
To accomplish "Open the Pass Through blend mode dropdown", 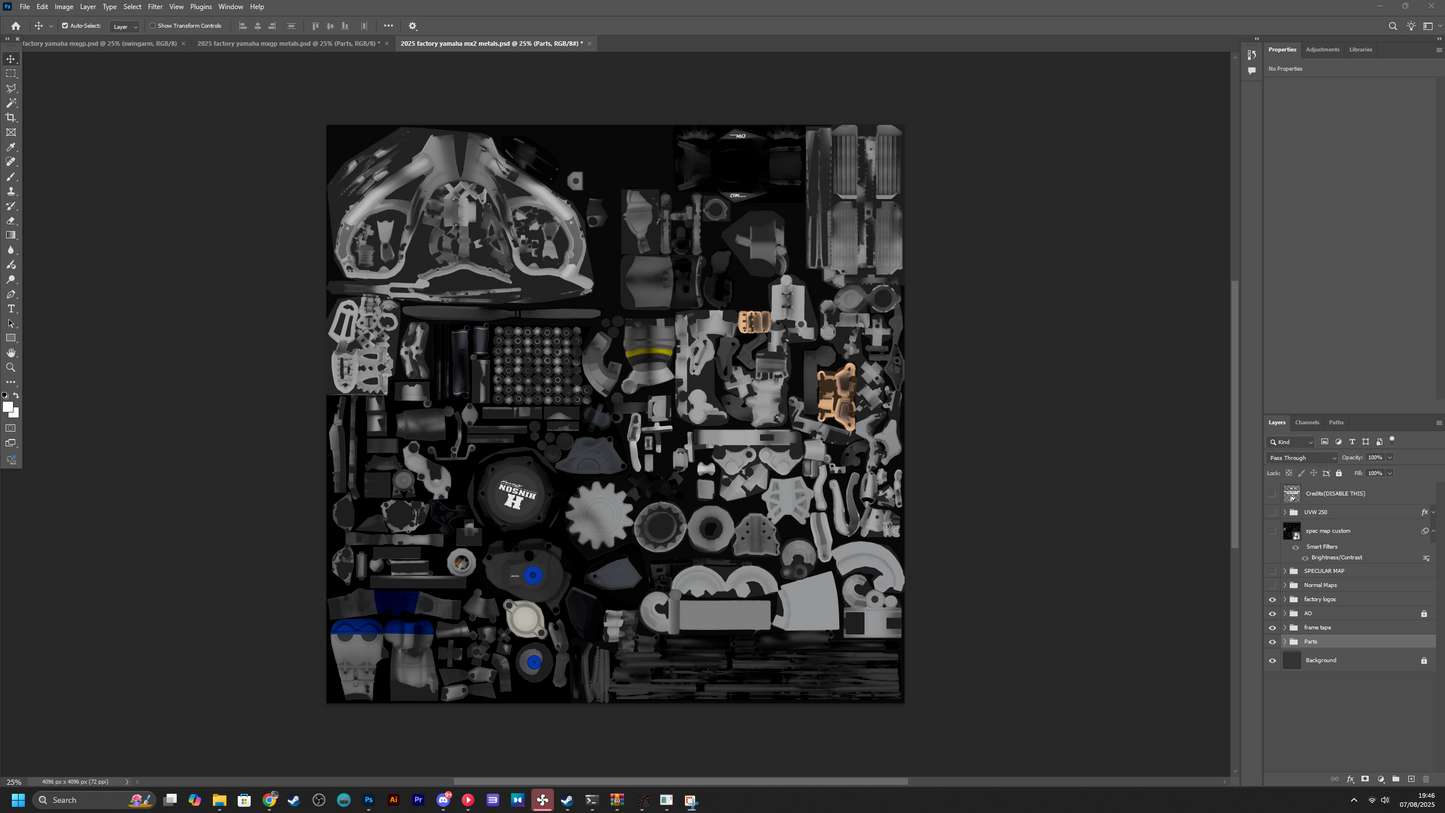I will pyautogui.click(x=1302, y=458).
